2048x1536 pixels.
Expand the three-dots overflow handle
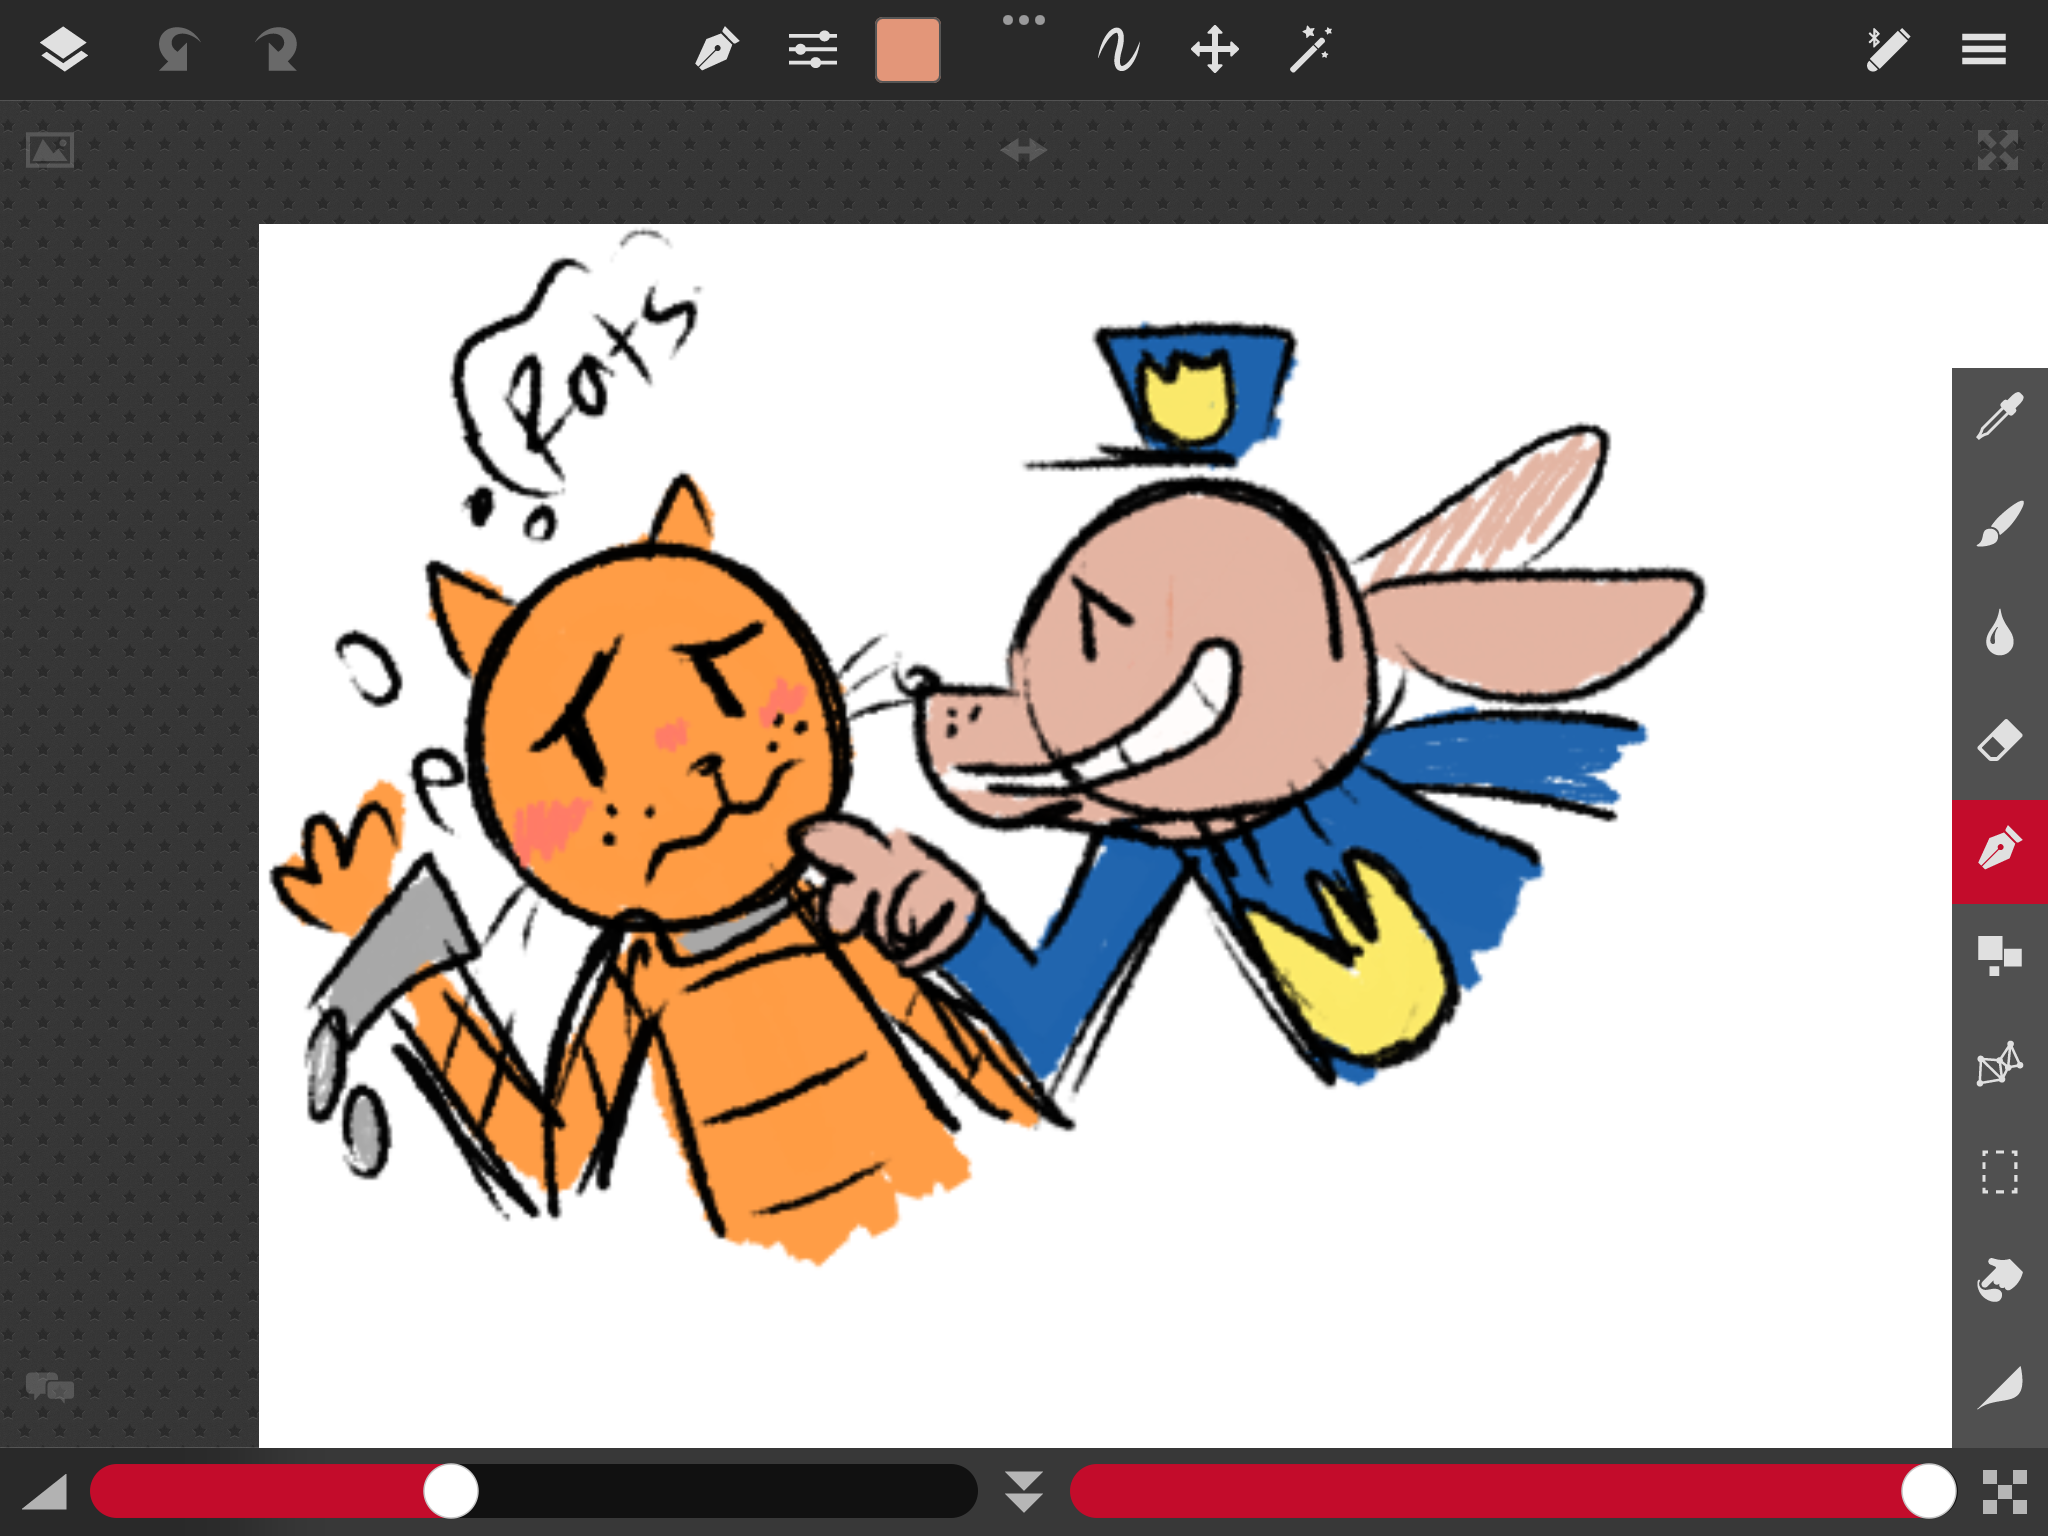coord(1023,20)
